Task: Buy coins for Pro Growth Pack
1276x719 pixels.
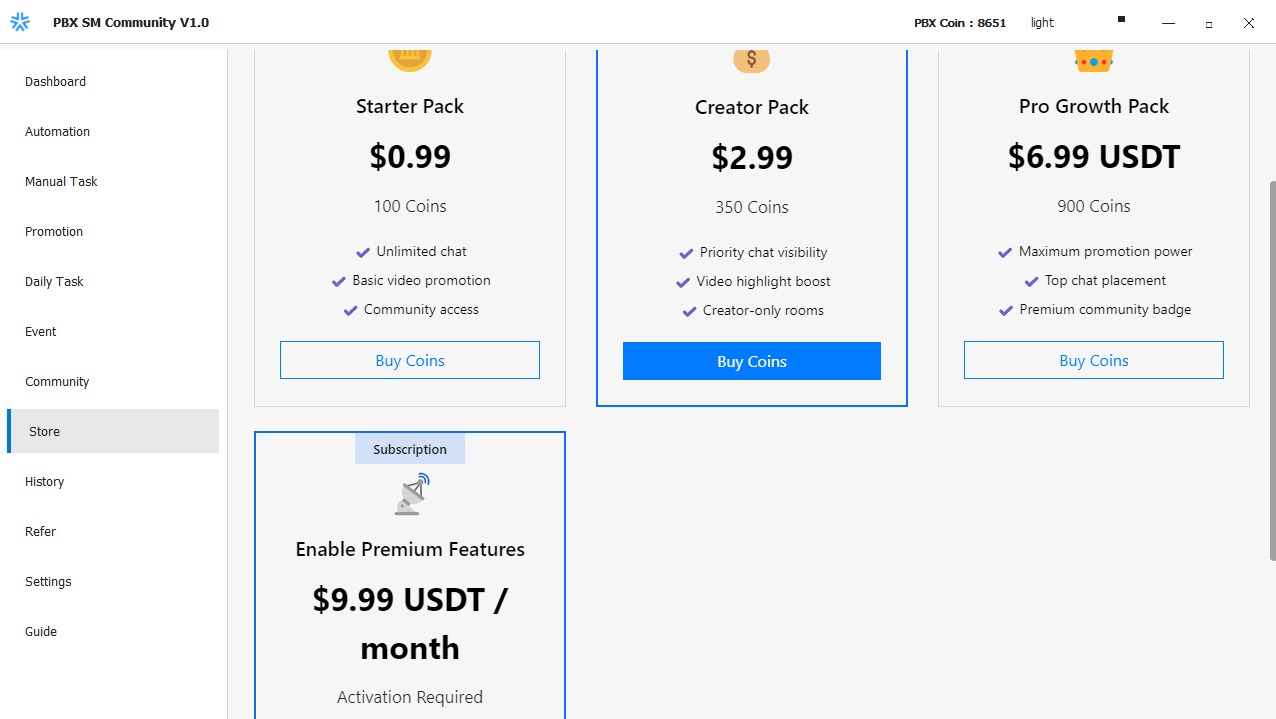Action: 1094,361
